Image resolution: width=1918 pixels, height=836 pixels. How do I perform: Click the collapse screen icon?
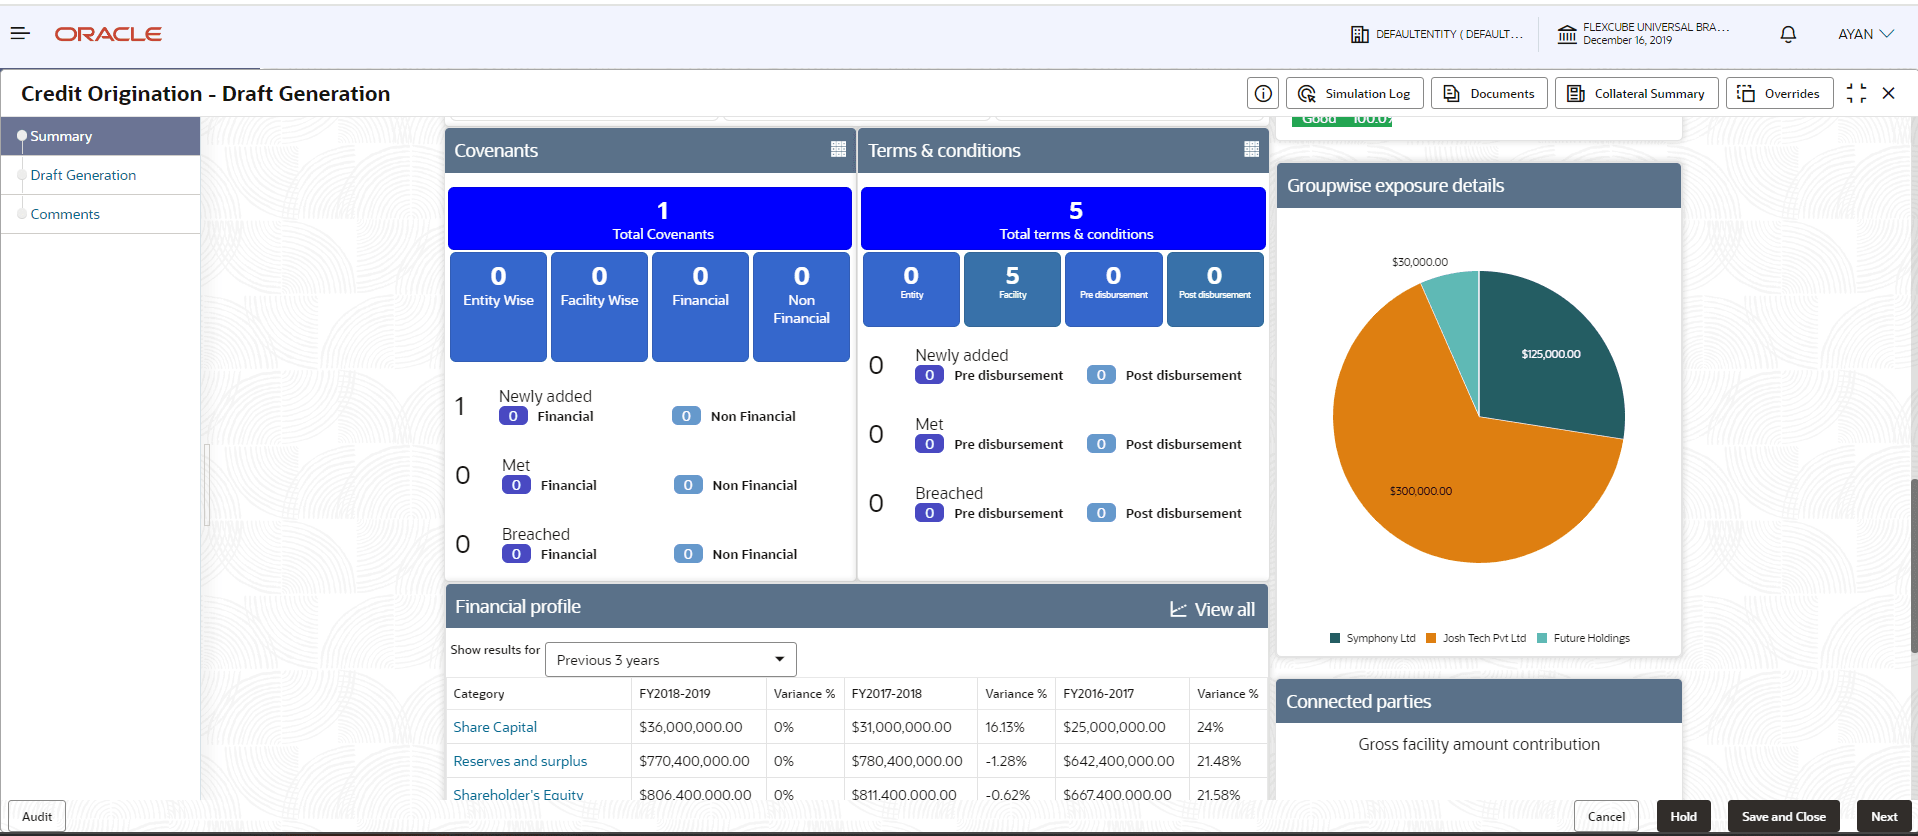point(1856,93)
